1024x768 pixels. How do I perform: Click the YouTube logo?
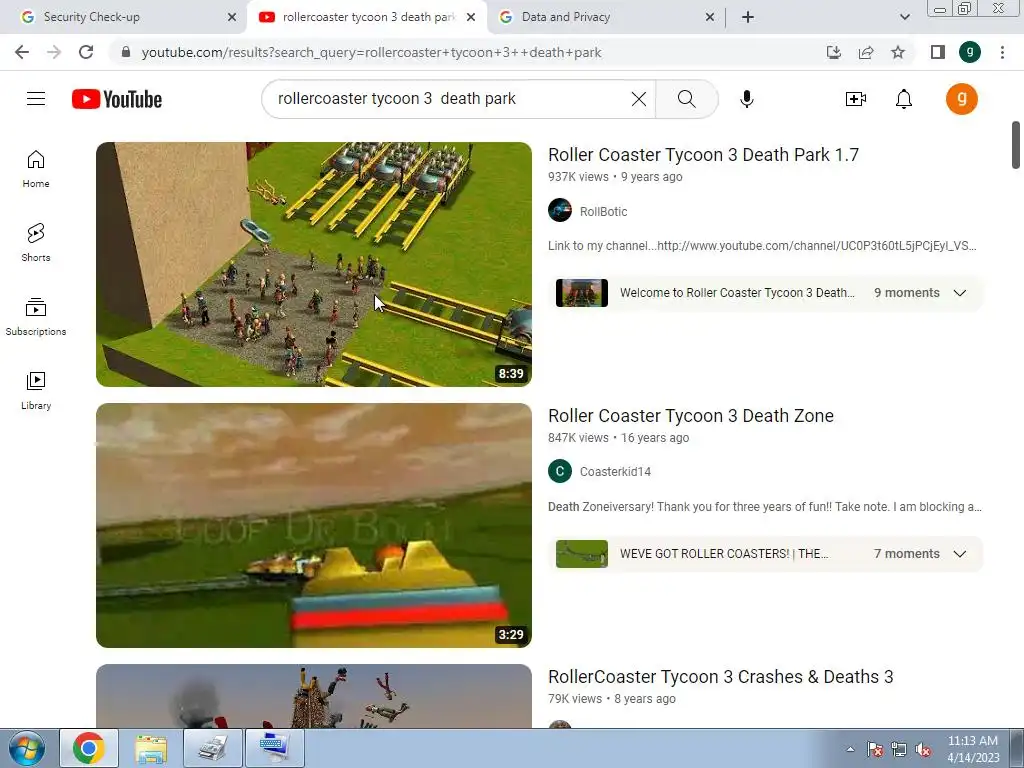click(117, 99)
